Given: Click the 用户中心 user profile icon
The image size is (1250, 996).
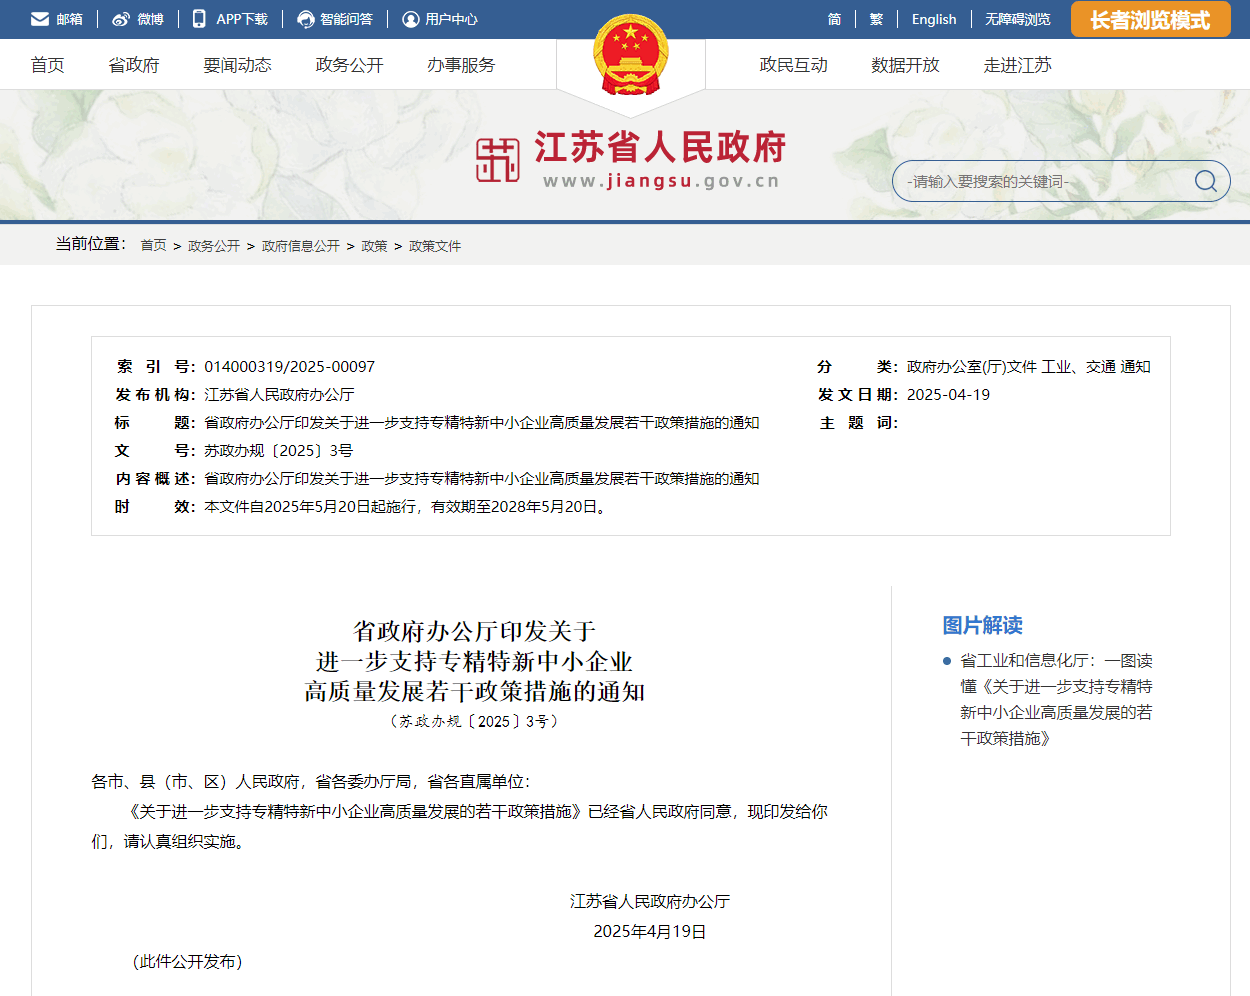Looking at the screenshot, I should (x=411, y=19).
